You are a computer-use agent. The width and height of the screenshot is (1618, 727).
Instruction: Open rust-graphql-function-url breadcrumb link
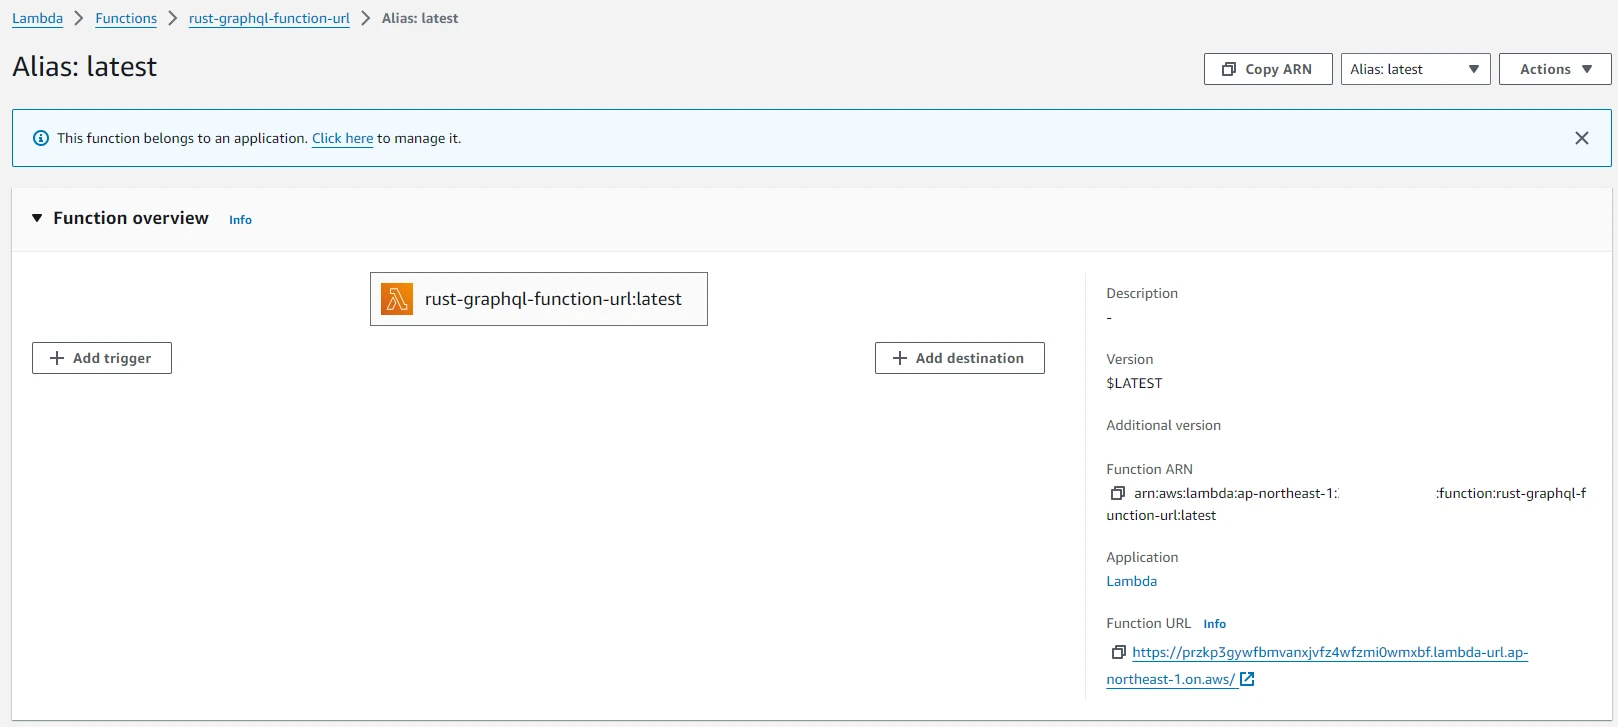tap(269, 18)
